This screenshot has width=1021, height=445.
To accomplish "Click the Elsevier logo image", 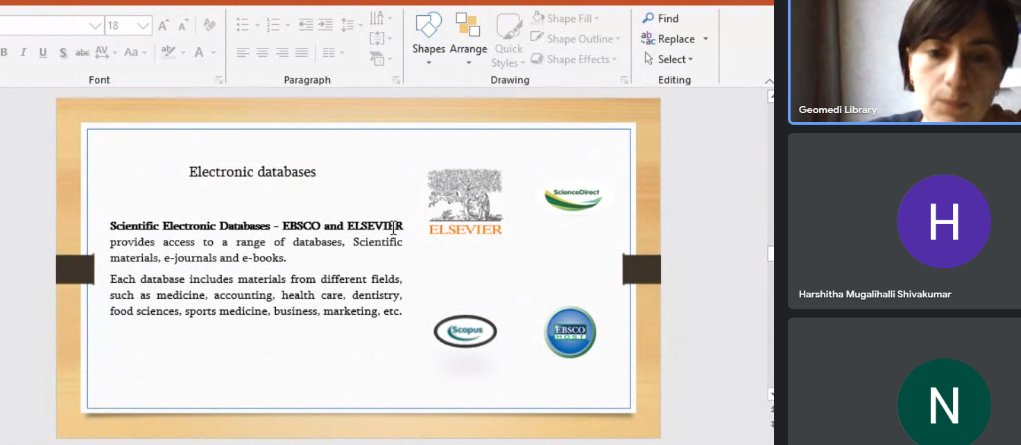I will [x=465, y=201].
